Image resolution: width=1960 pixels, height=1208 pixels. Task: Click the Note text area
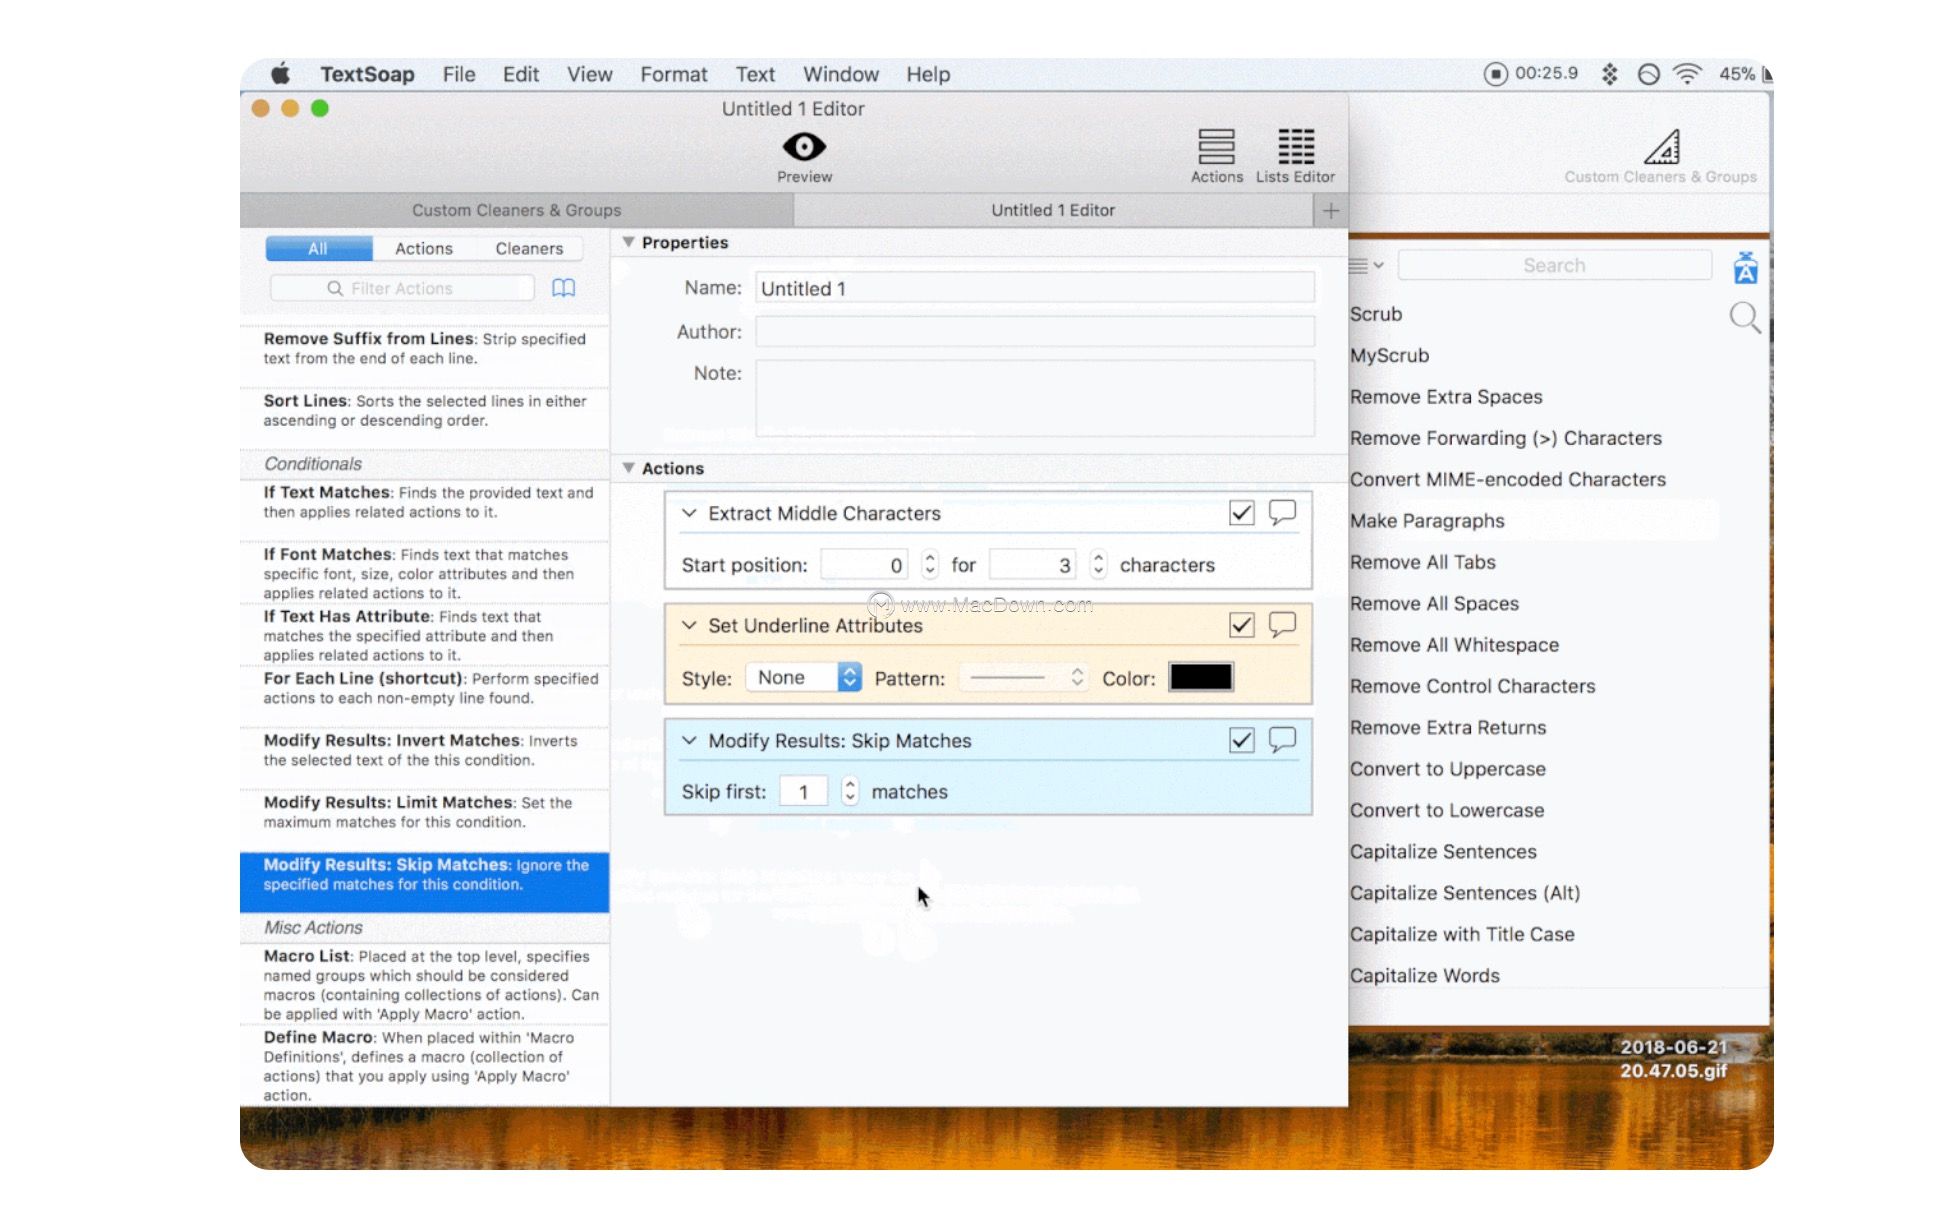pyautogui.click(x=1035, y=398)
